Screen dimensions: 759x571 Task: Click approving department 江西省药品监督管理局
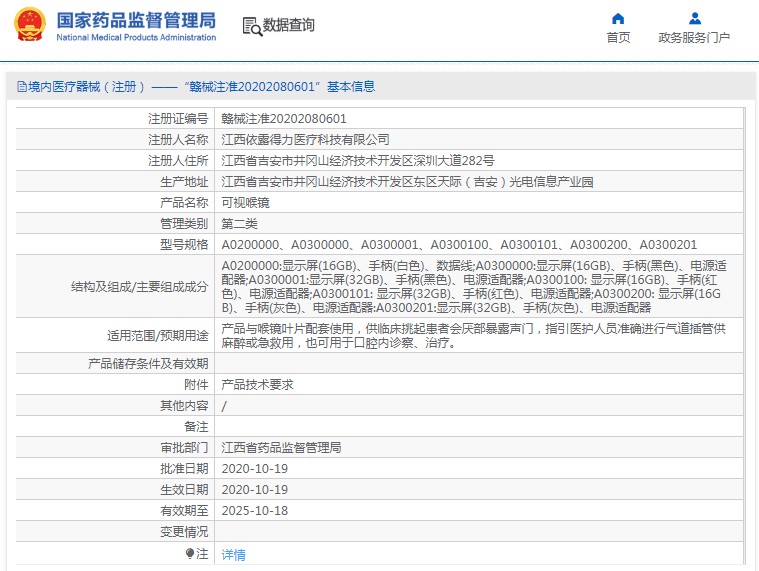(x=281, y=447)
